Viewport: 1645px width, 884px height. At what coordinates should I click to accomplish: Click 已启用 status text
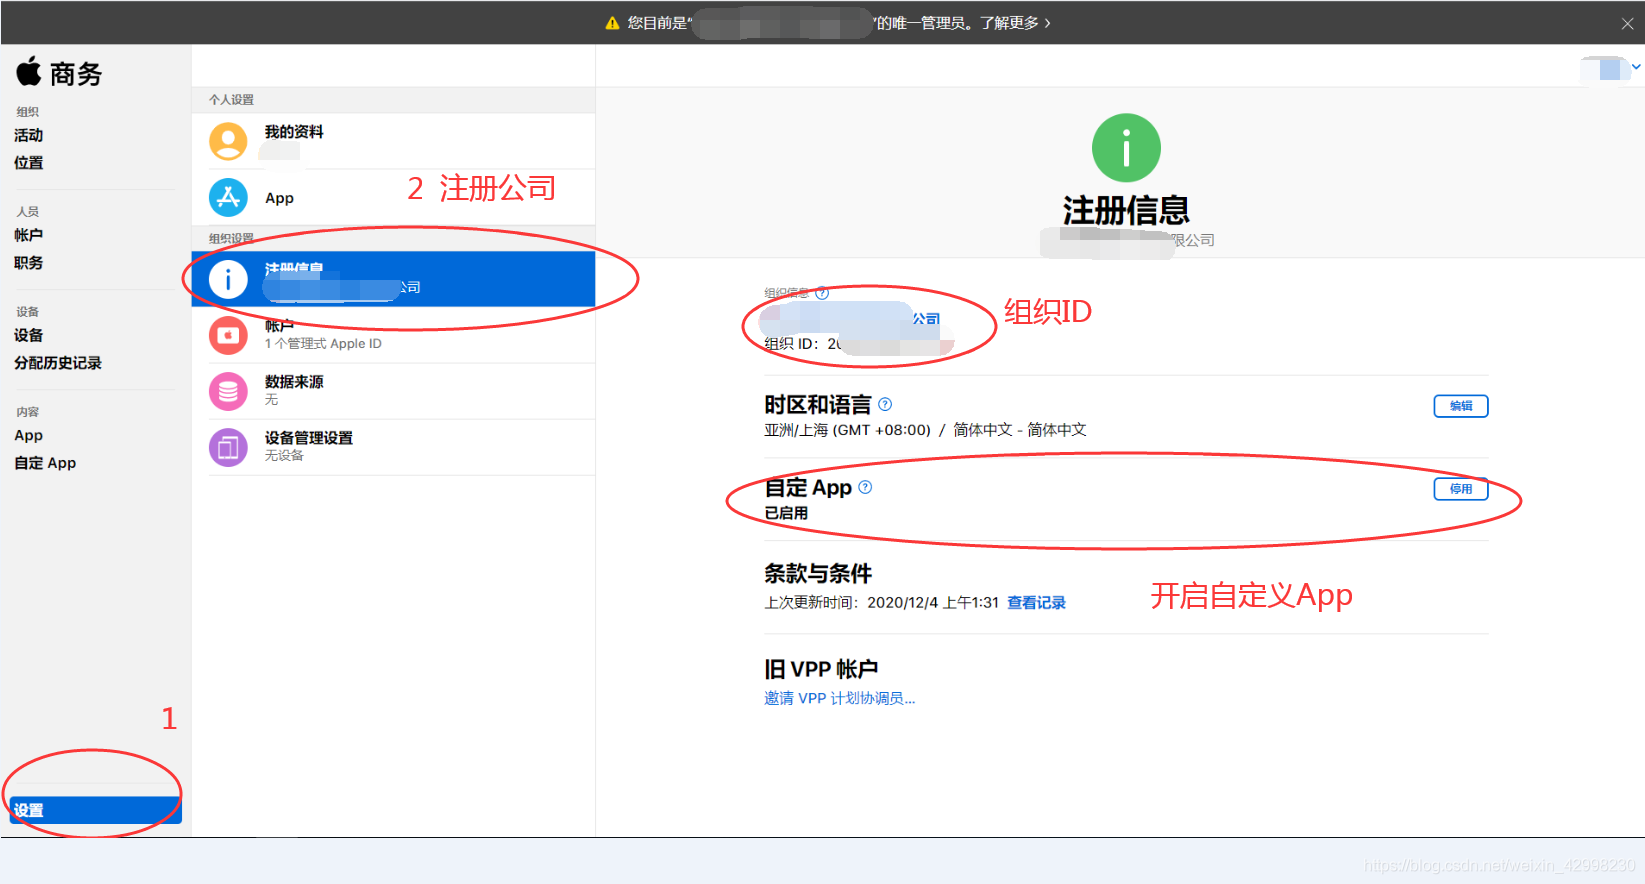pos(786,513)
